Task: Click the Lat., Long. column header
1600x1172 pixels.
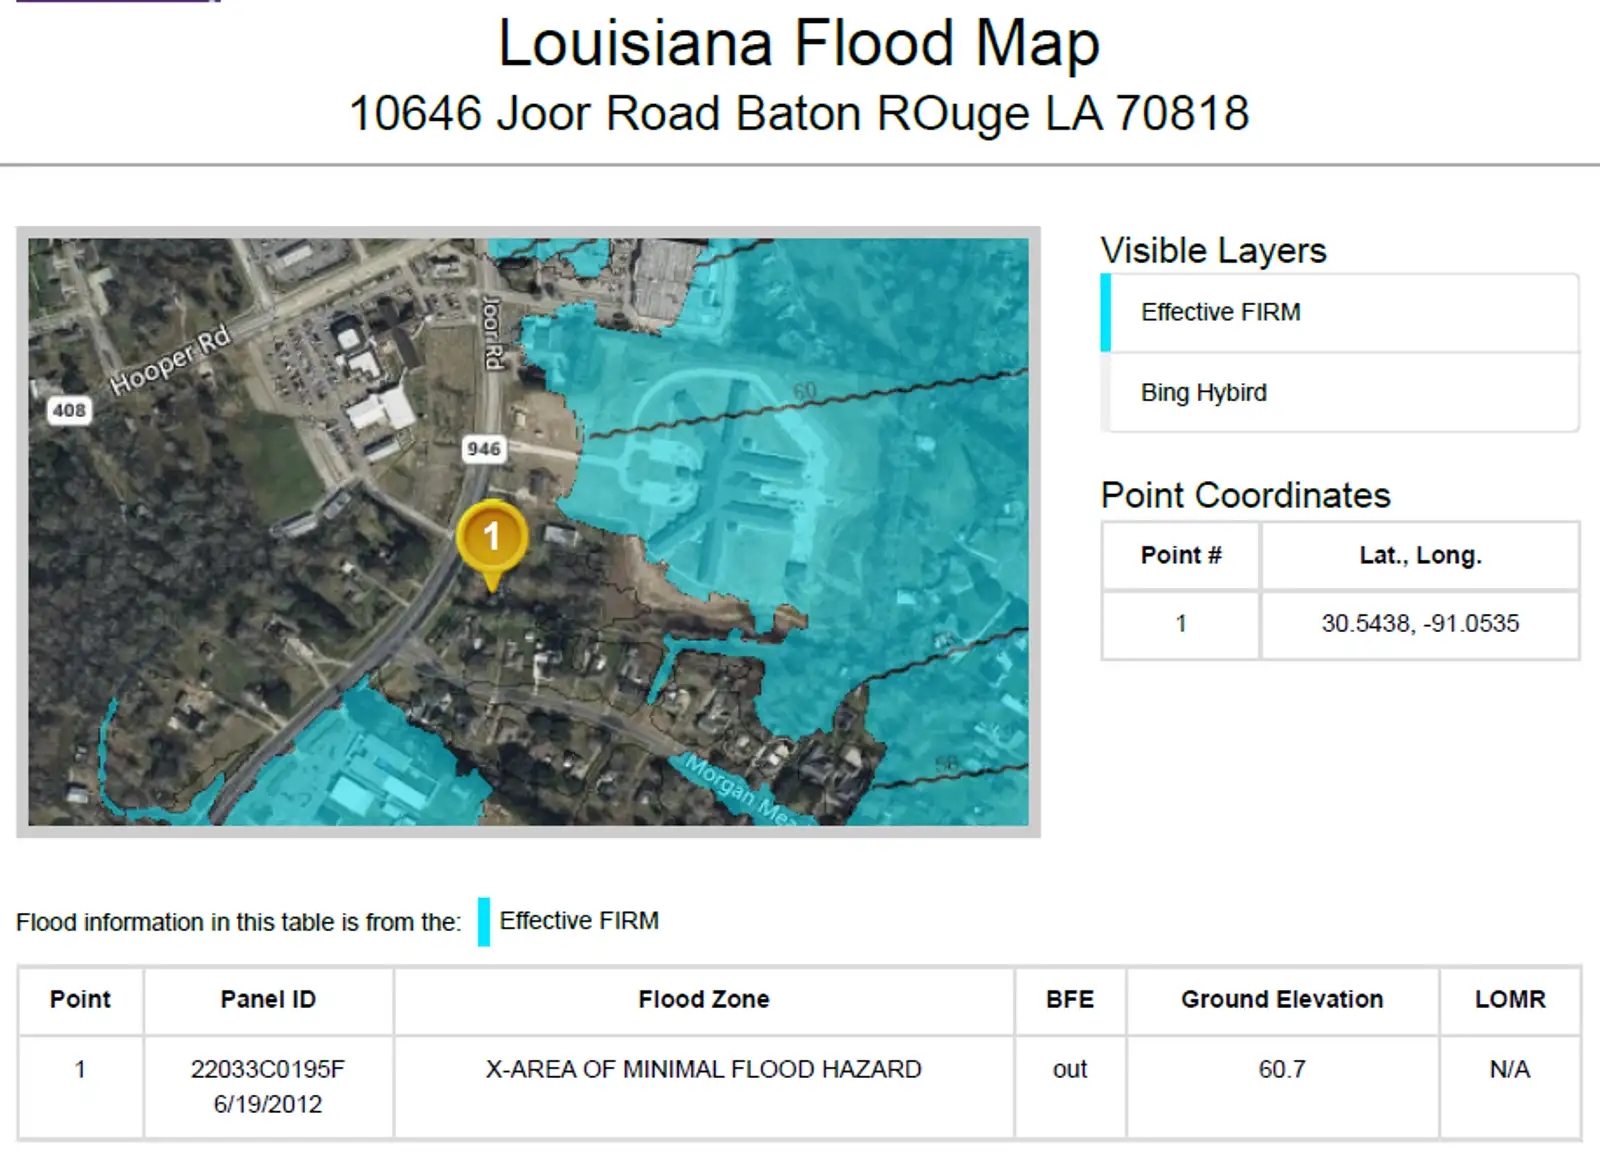Action: point(1420,555)
